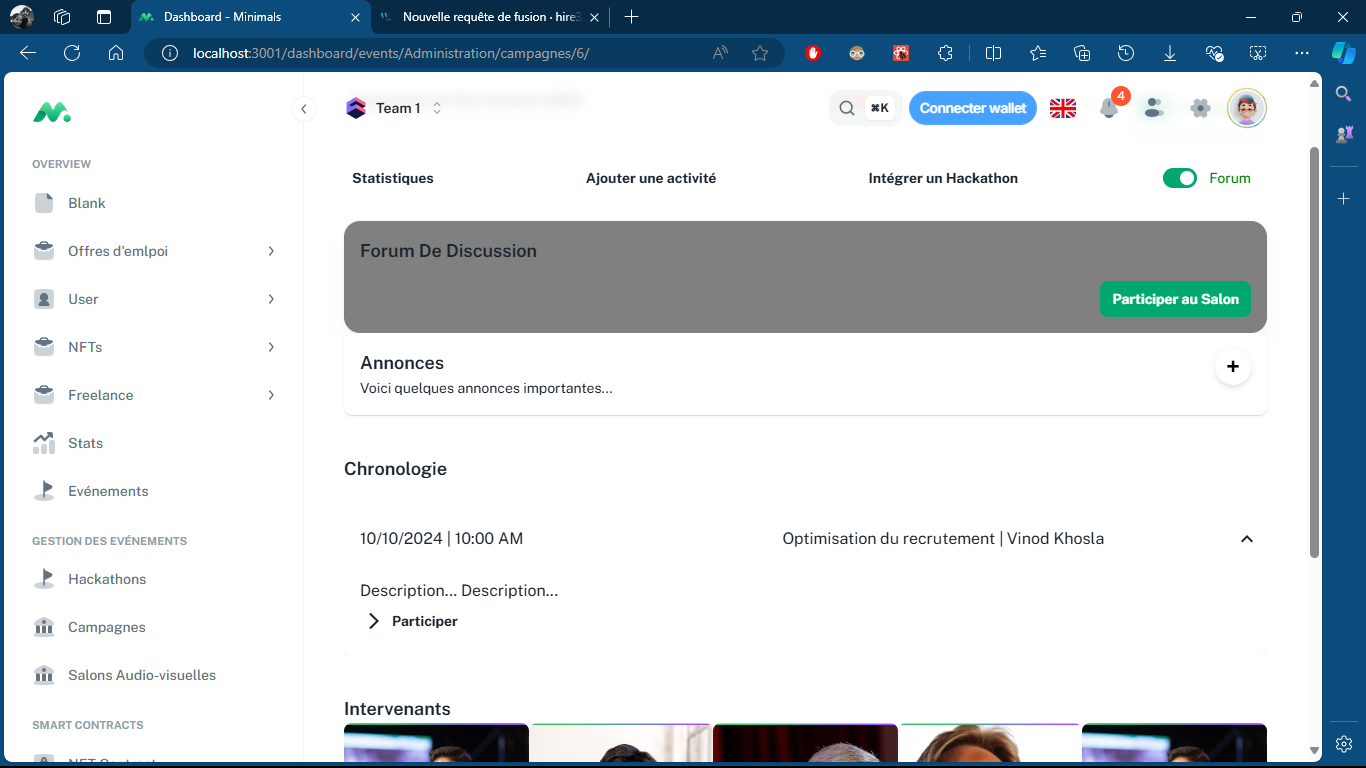Collapse the sidebar with chevron button

coord(303,109)
